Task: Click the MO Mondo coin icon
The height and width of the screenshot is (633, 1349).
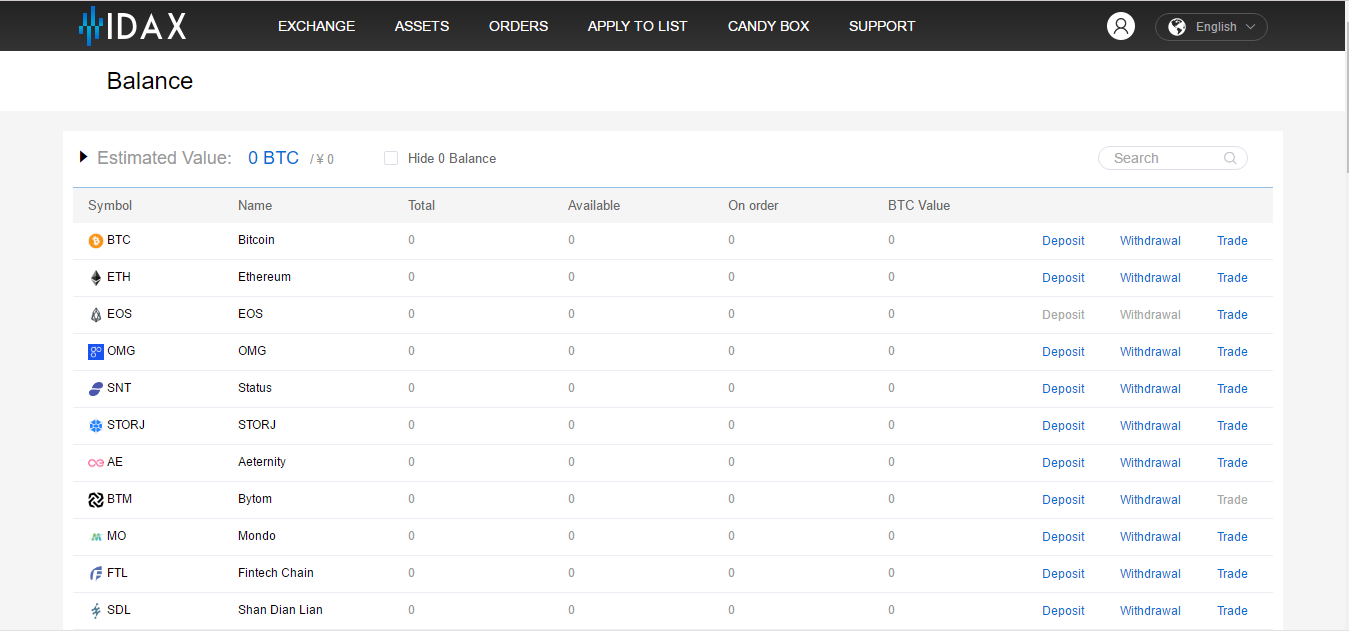Action: 96,537
